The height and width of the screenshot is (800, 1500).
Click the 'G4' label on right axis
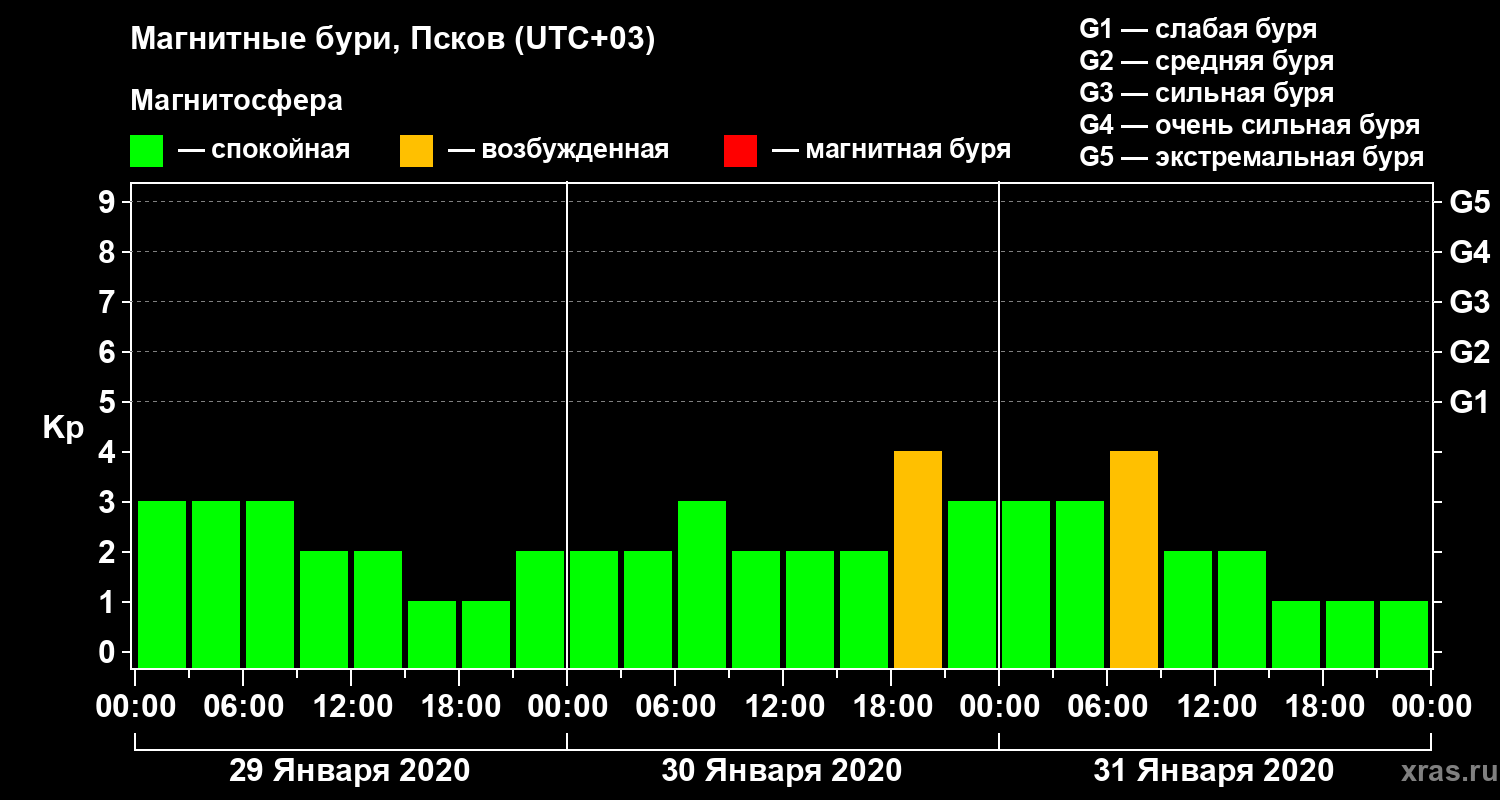1470,252
